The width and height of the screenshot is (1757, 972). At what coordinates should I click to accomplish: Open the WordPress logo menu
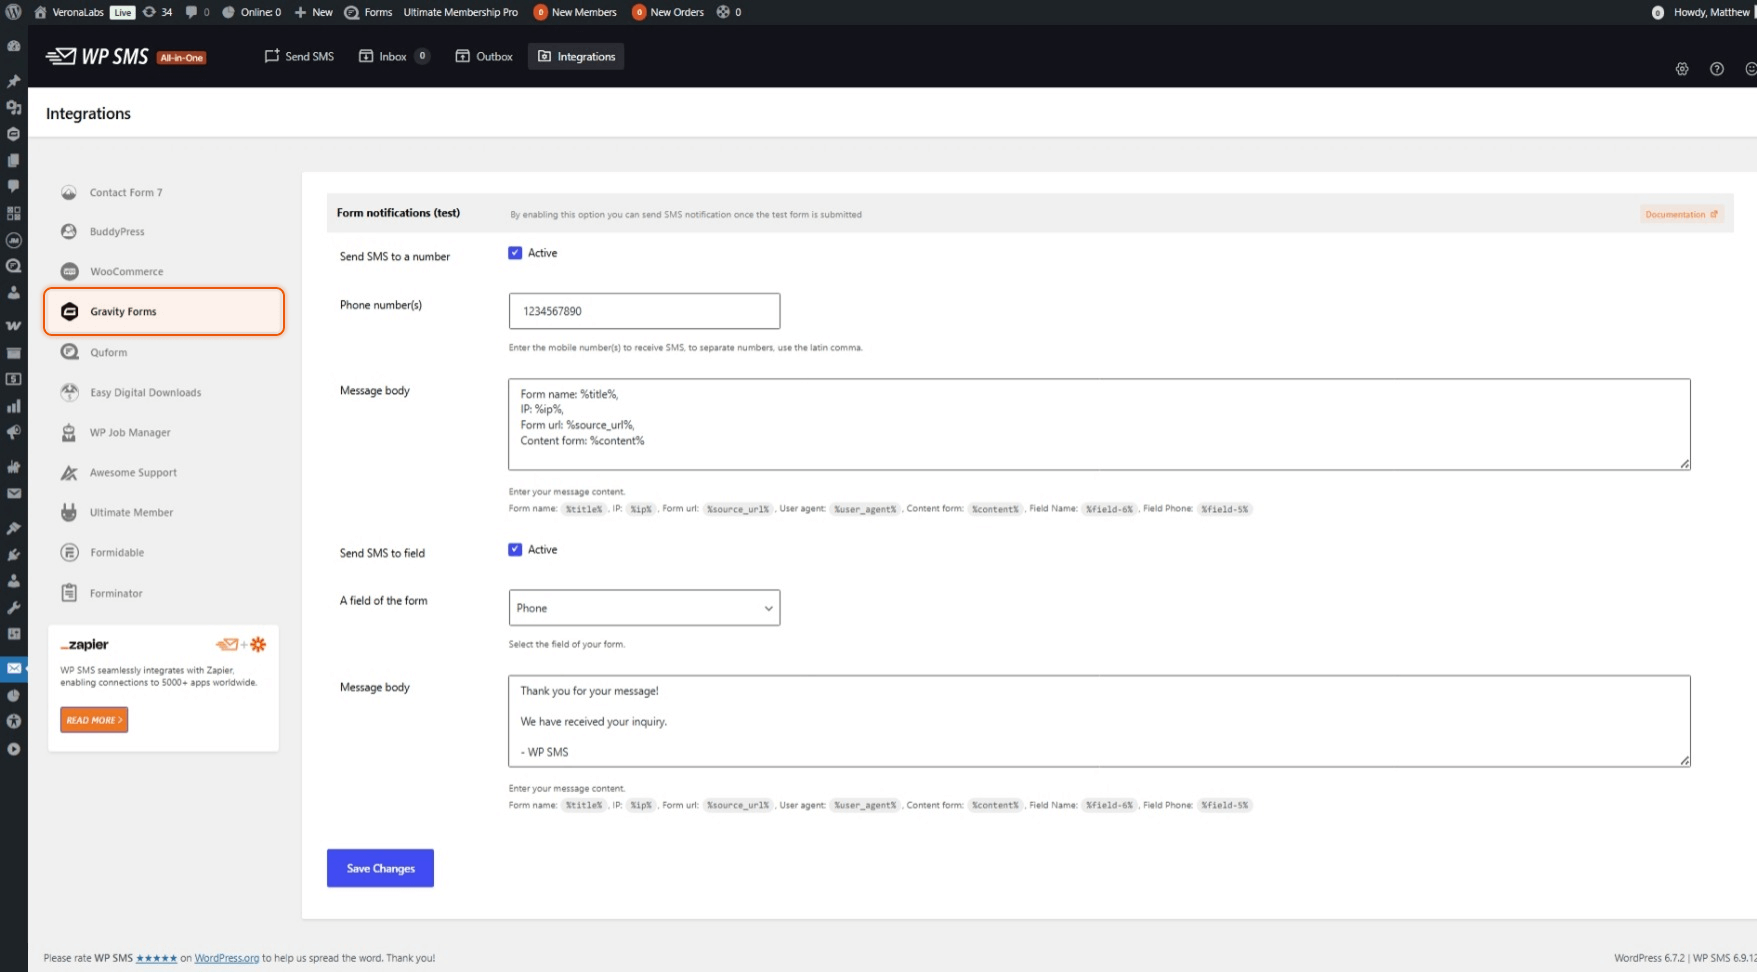pyautogui.click(x=13, y=12)
